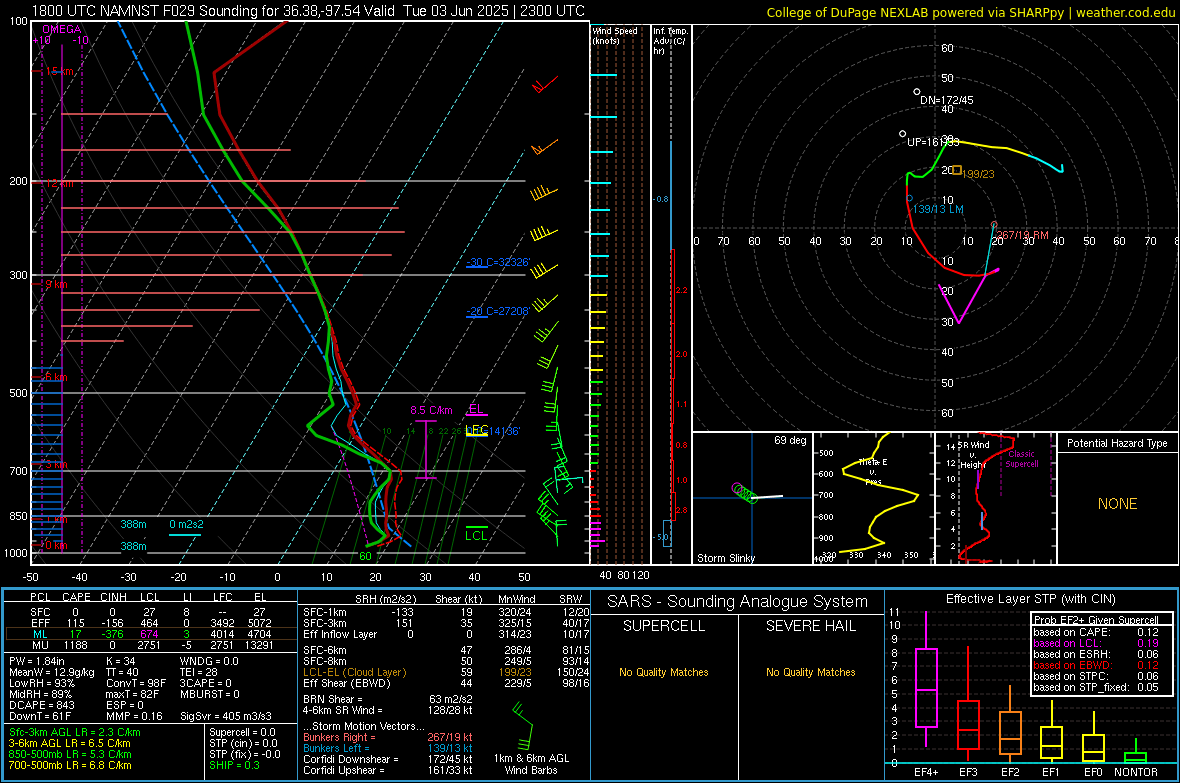
Task: Click the Bunkers Left = 139/13 kt line
Action: coord(387,748)
